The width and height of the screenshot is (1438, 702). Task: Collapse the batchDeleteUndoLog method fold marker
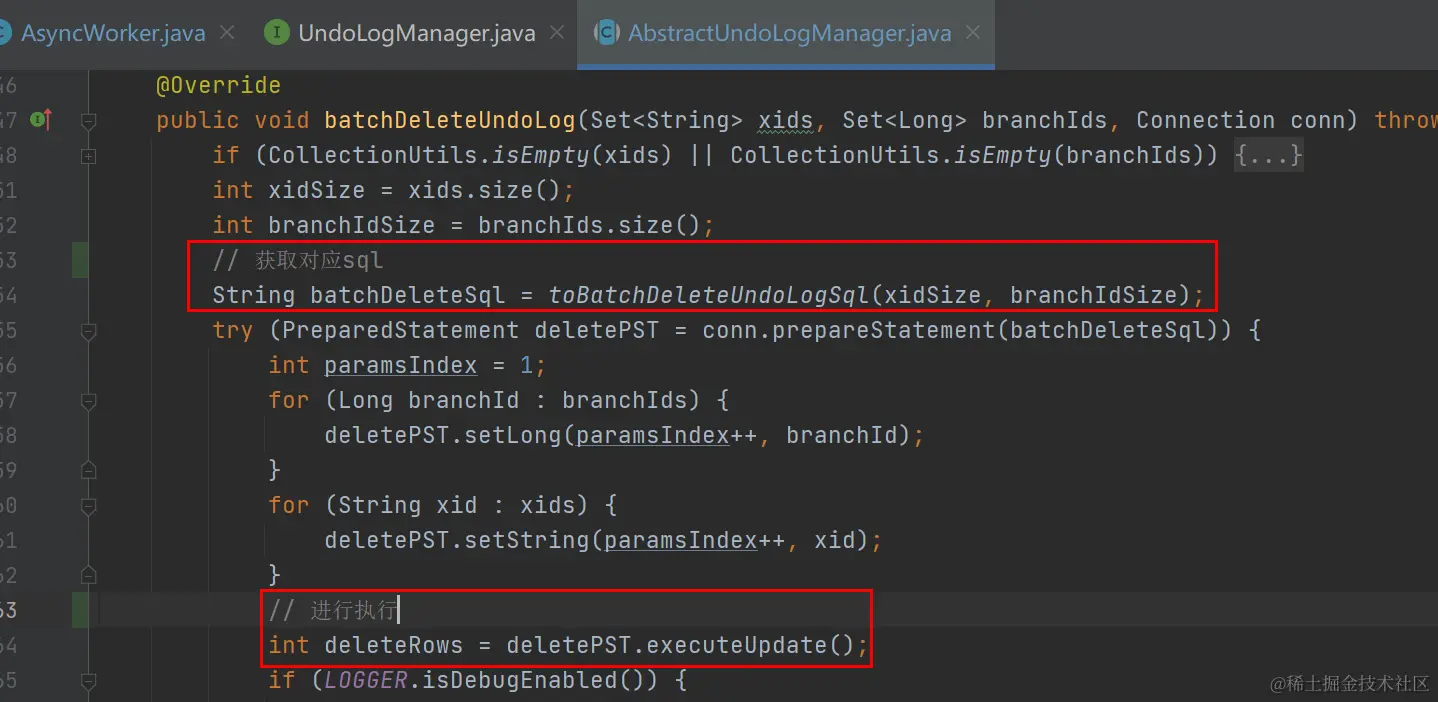pyautogui.click(x=89, y=121)
